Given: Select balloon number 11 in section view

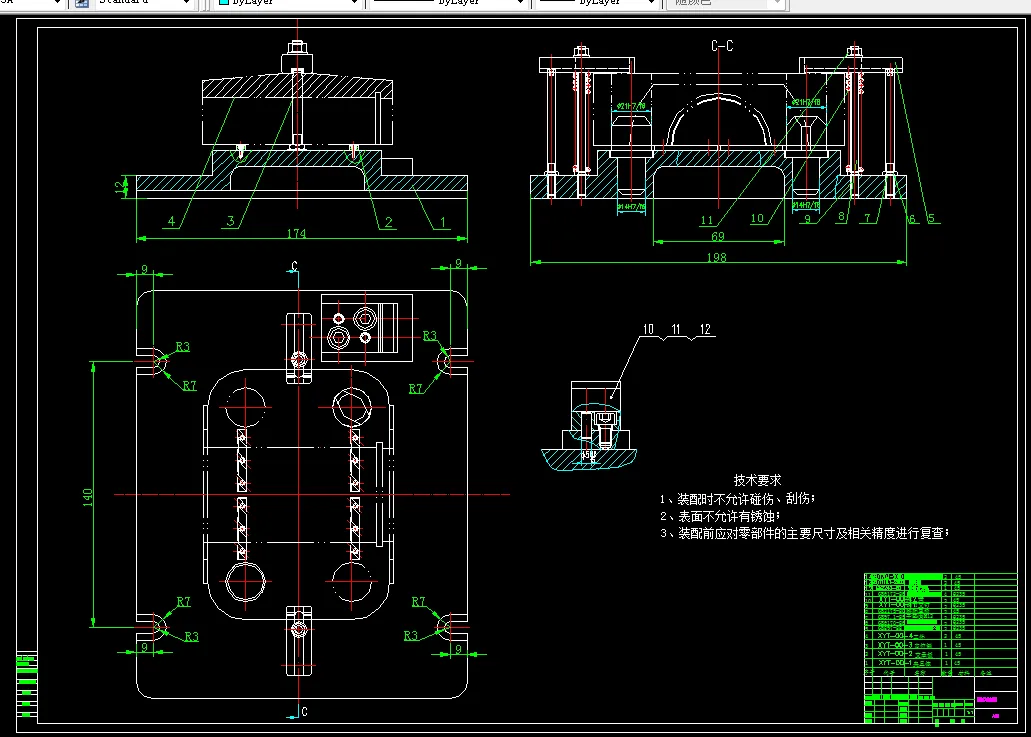Looking at the screenshot, I should tap(708, 221).
